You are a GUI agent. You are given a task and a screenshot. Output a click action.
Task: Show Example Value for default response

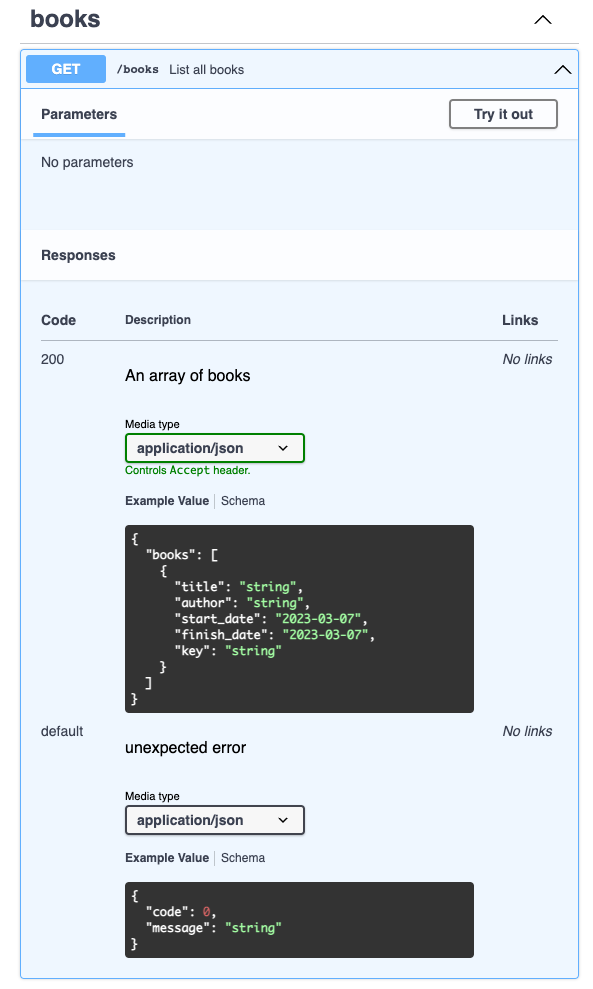tap(167, 858)
